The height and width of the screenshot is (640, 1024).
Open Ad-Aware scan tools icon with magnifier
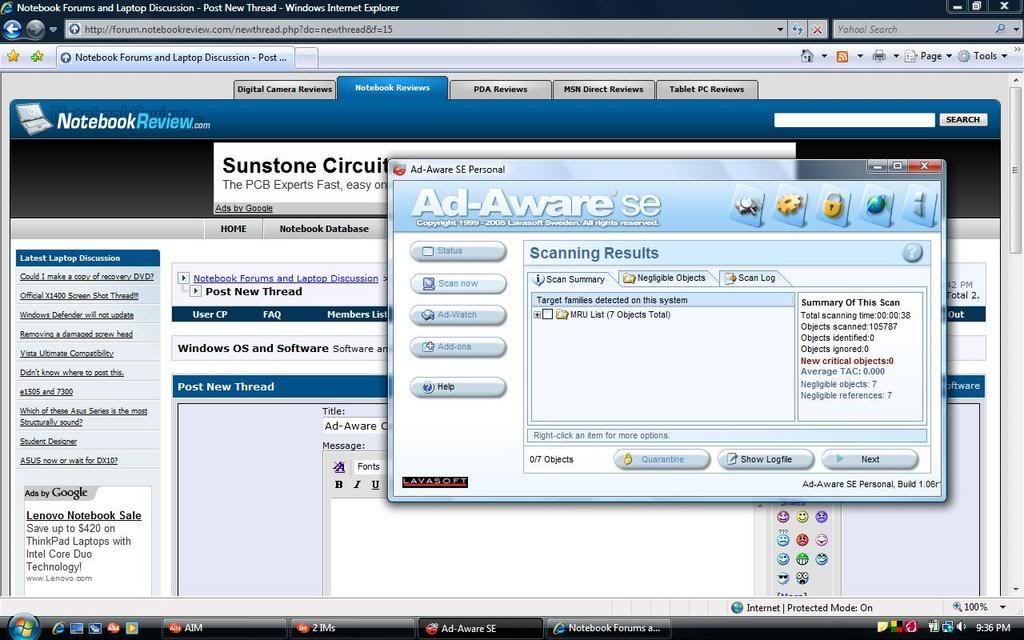(748, 206)
